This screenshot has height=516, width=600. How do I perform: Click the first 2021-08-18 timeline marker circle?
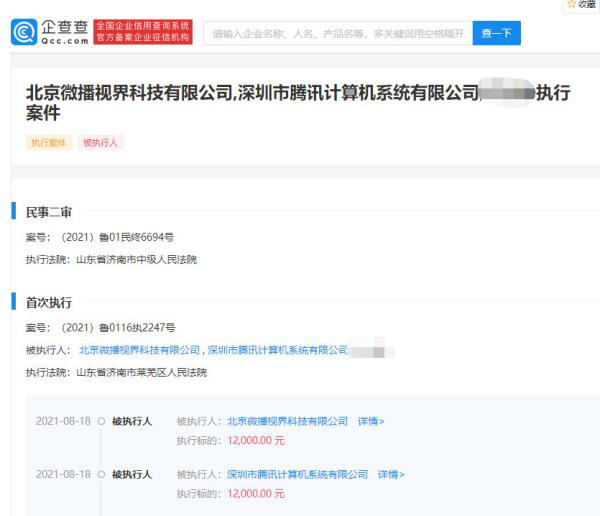(x=101, y=421)
